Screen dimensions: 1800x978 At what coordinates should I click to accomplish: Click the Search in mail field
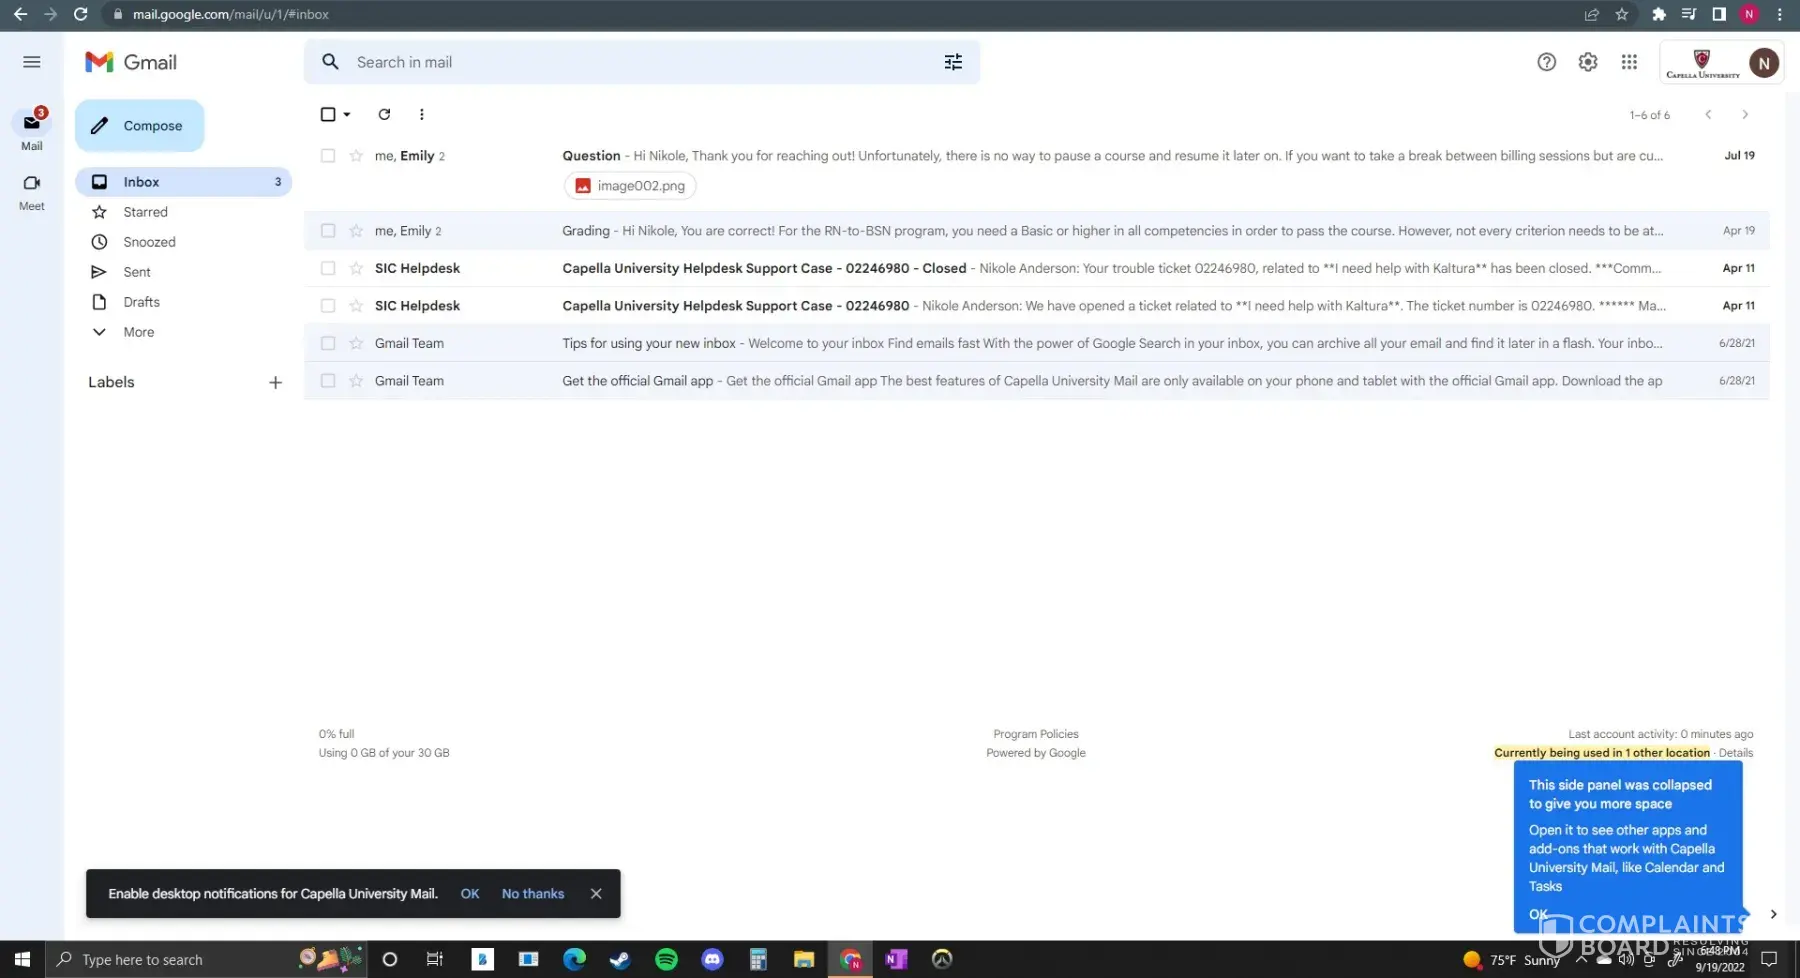(x=640, y=62)
